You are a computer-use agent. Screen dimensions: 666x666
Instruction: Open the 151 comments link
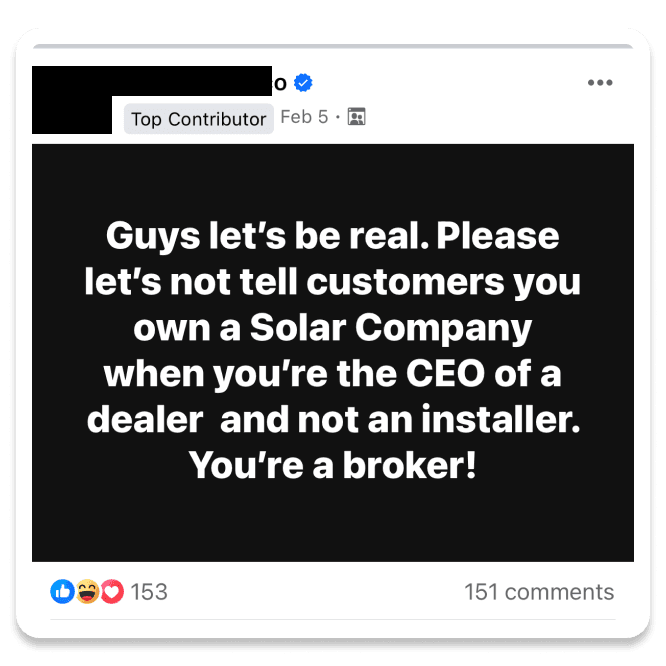539,592
